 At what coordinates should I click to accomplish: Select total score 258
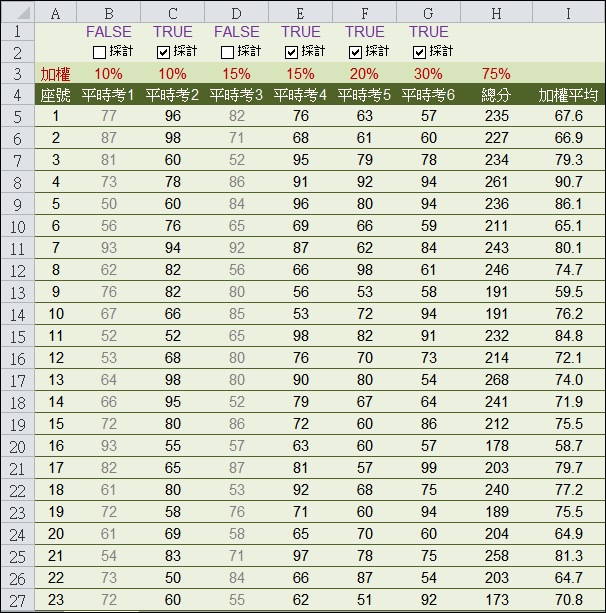pos(497,556)
